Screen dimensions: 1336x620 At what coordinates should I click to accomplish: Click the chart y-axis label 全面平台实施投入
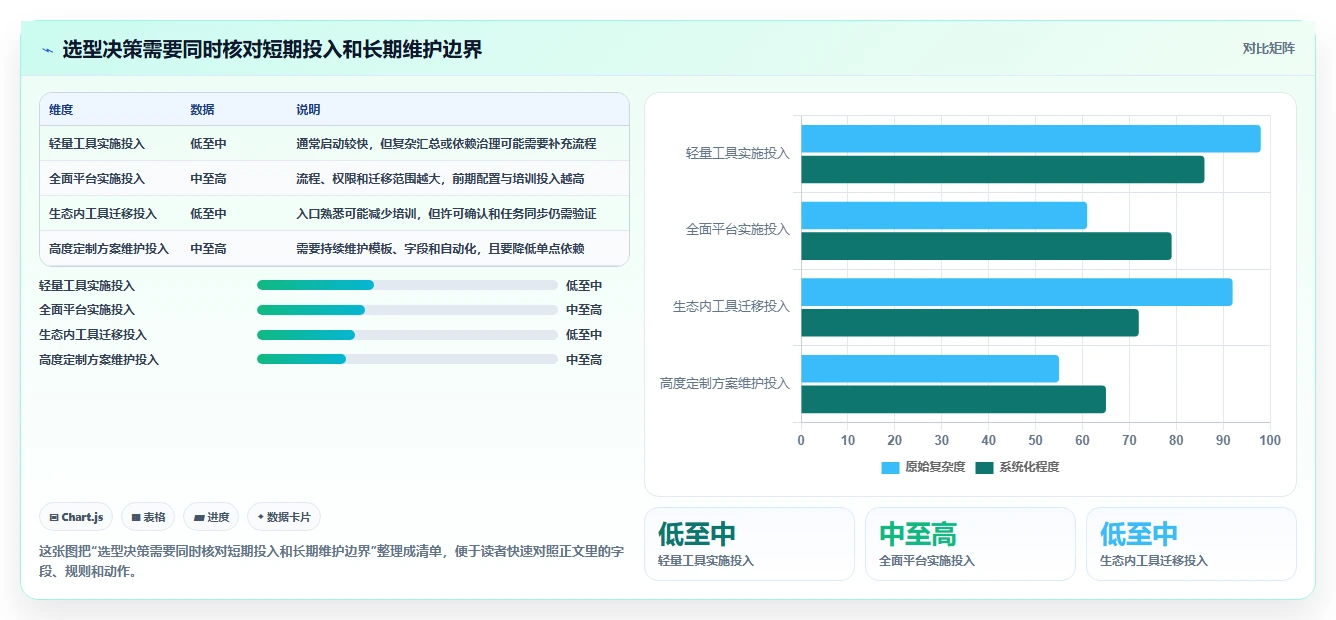click(x=738, y=229)
